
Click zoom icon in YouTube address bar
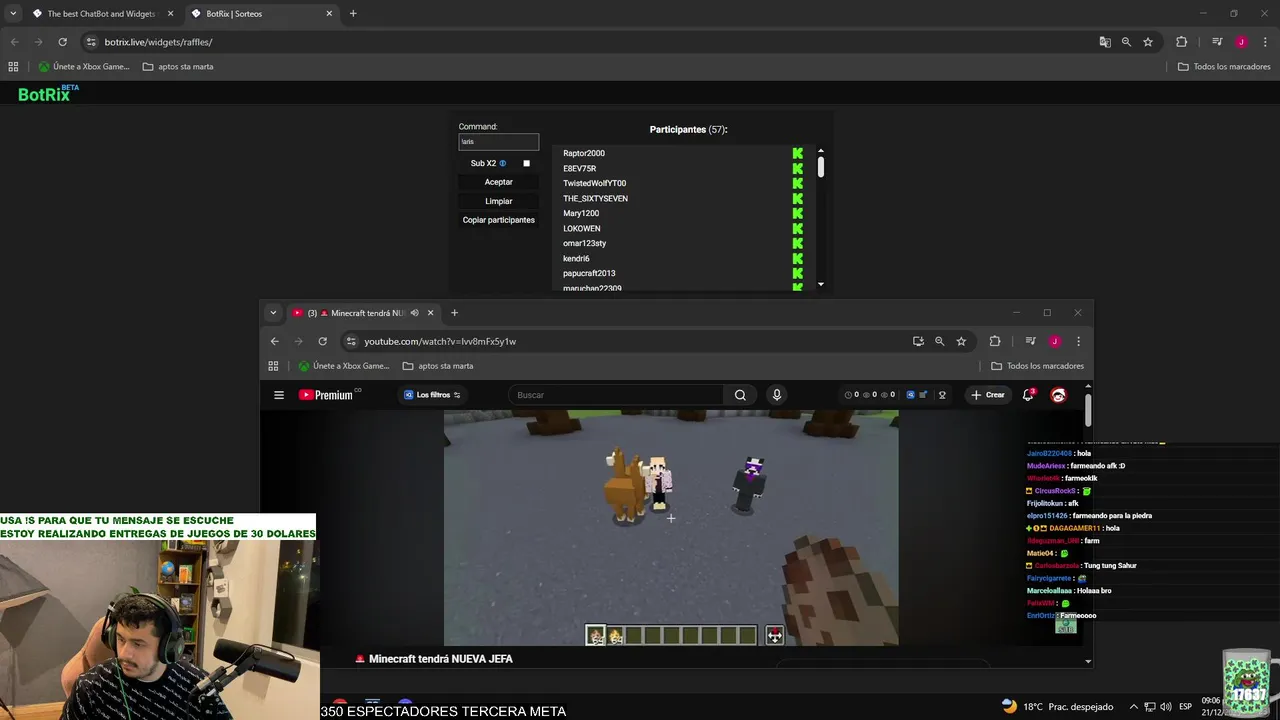pyautogui.click(x=939, y=341)
